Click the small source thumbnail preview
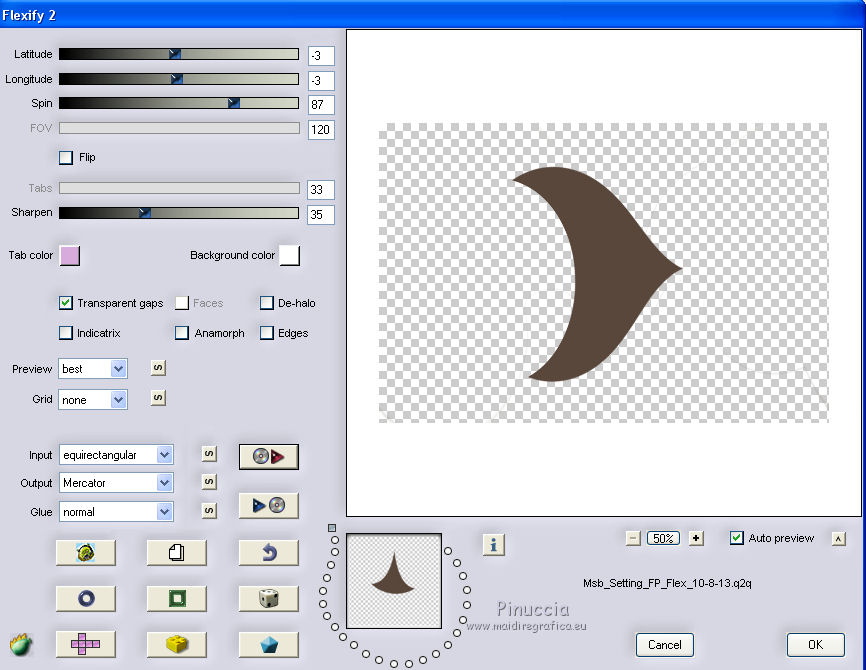 pyautogui.click(x=394, y=581)
